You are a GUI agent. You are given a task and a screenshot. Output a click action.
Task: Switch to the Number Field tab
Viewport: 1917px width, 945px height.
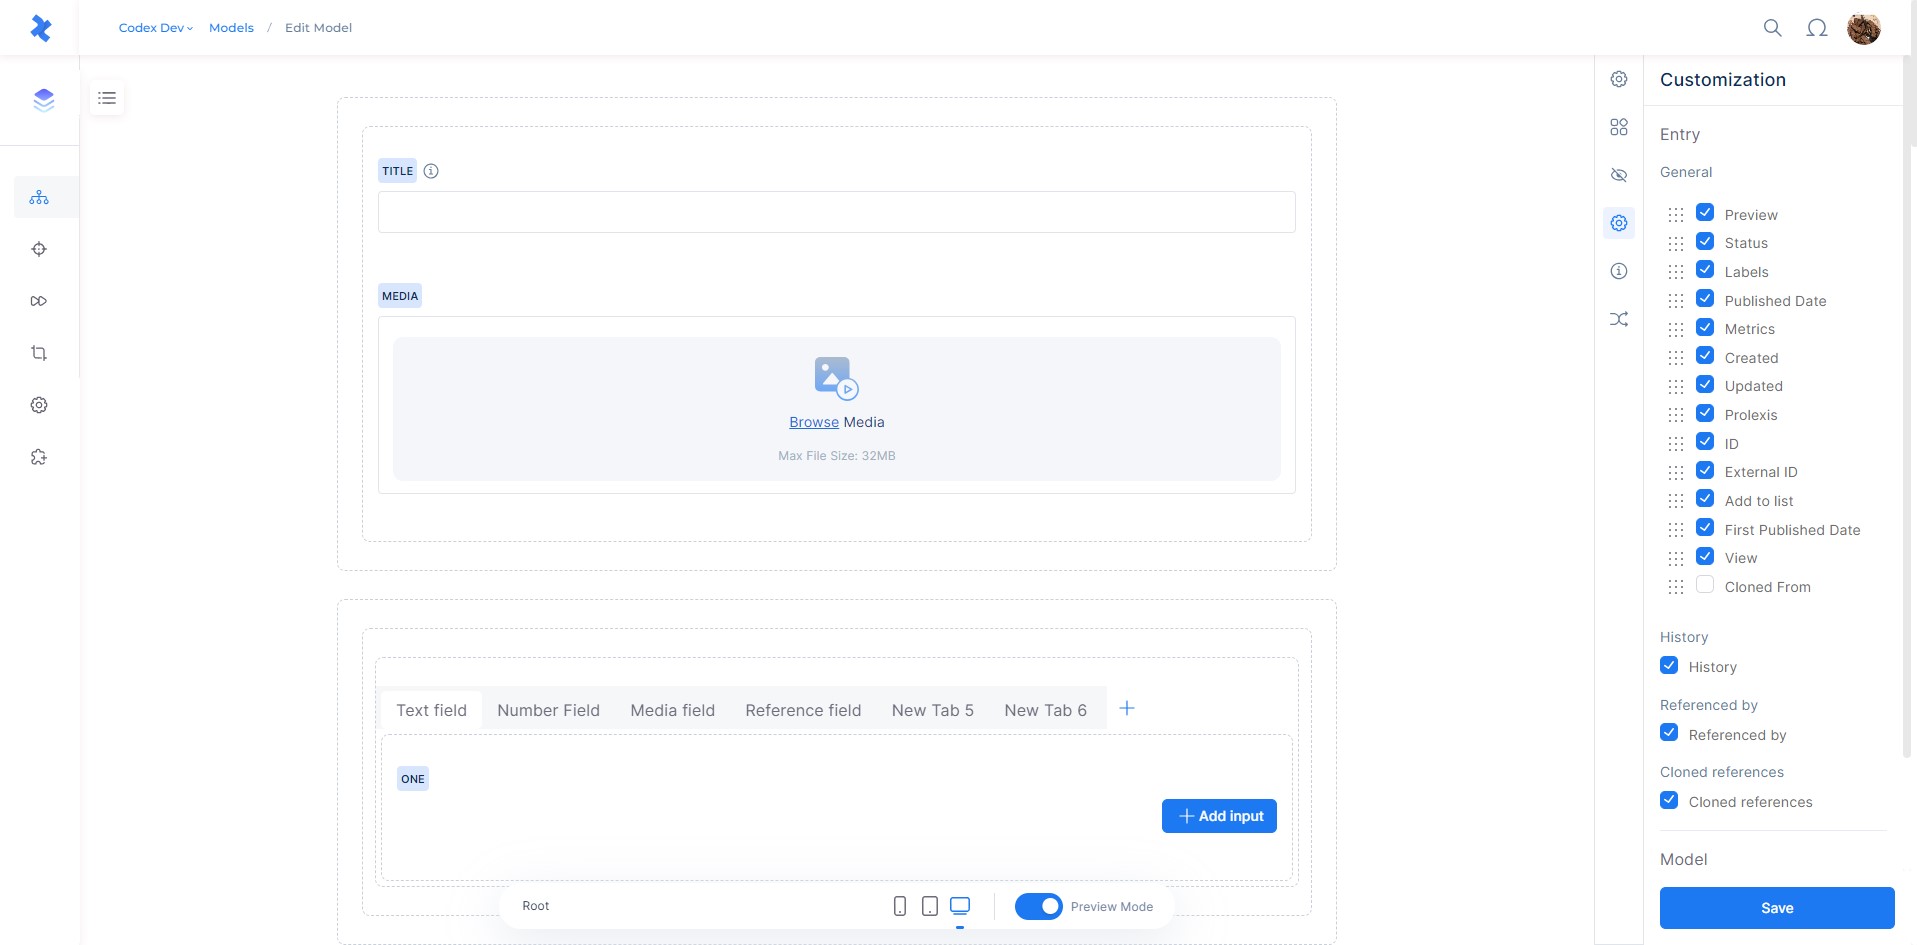click(x=548, y=710)
